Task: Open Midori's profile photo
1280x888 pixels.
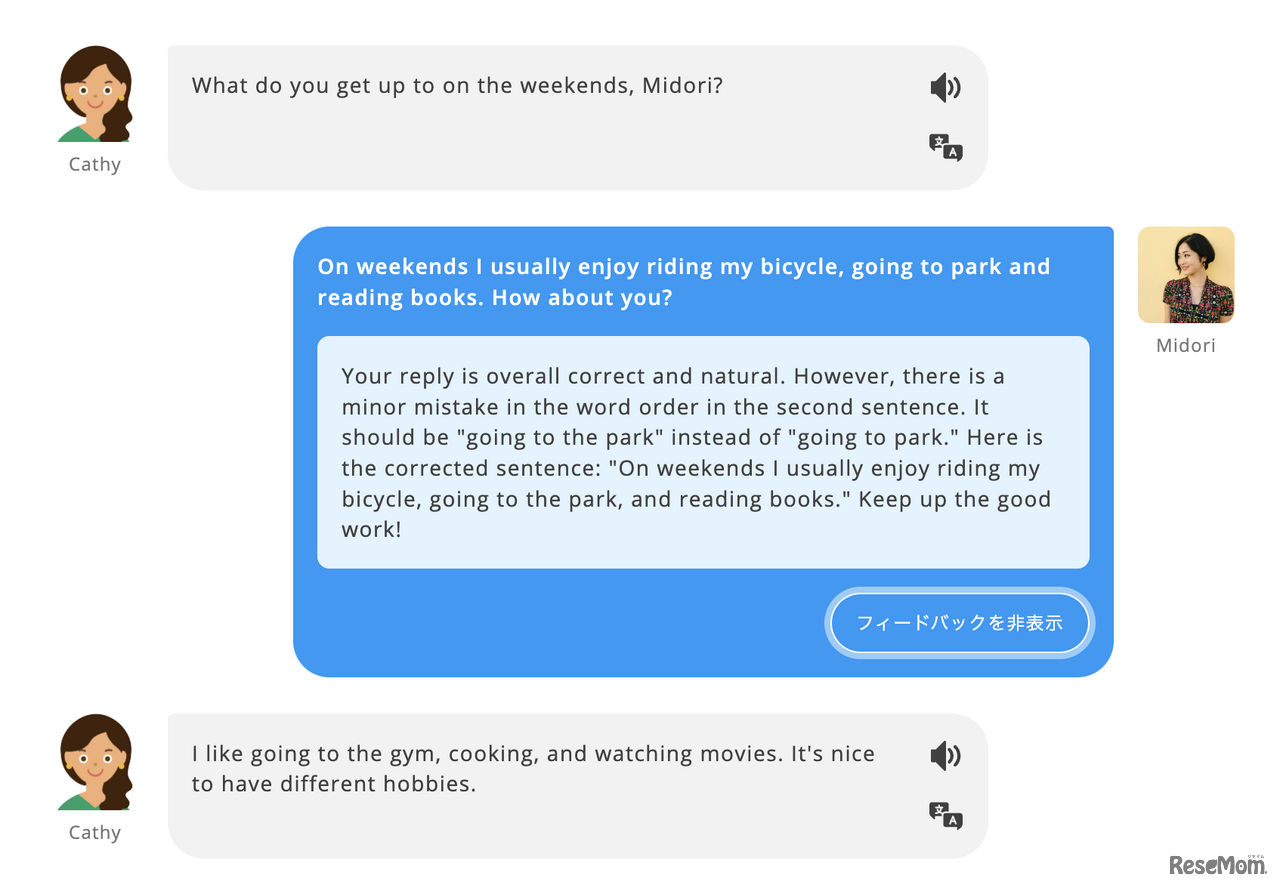Action: coord(1186,275)
